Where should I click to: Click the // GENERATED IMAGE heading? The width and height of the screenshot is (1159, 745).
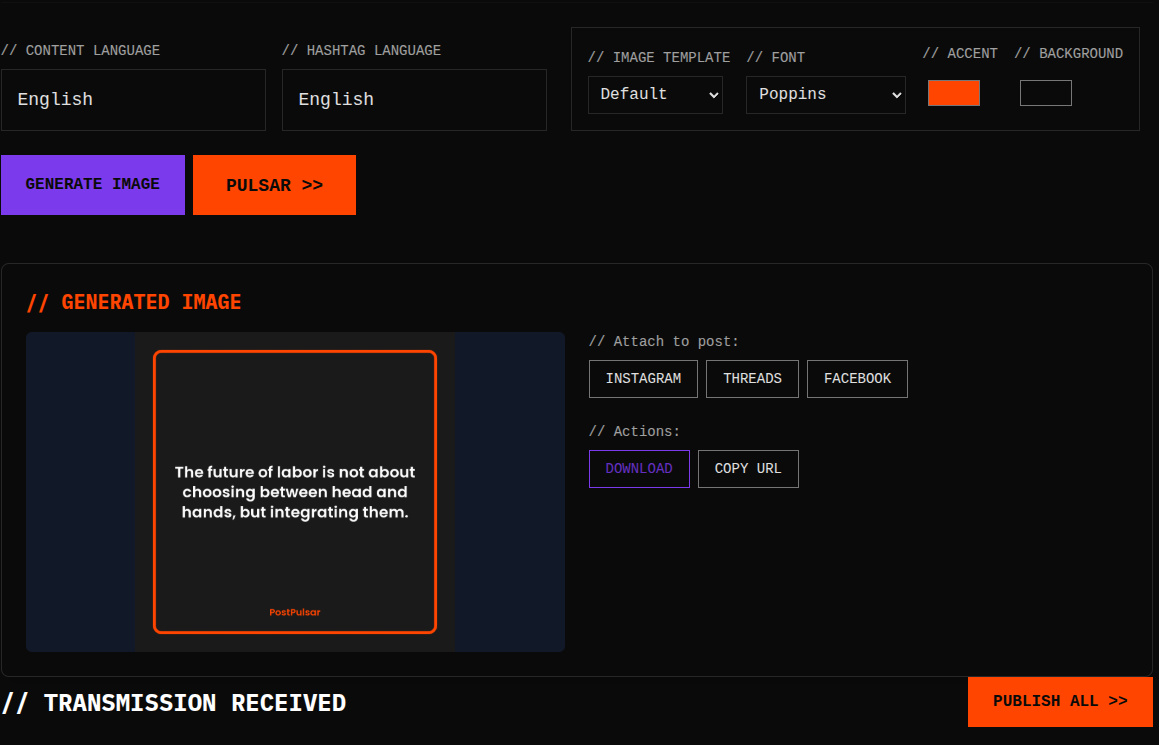134,302
